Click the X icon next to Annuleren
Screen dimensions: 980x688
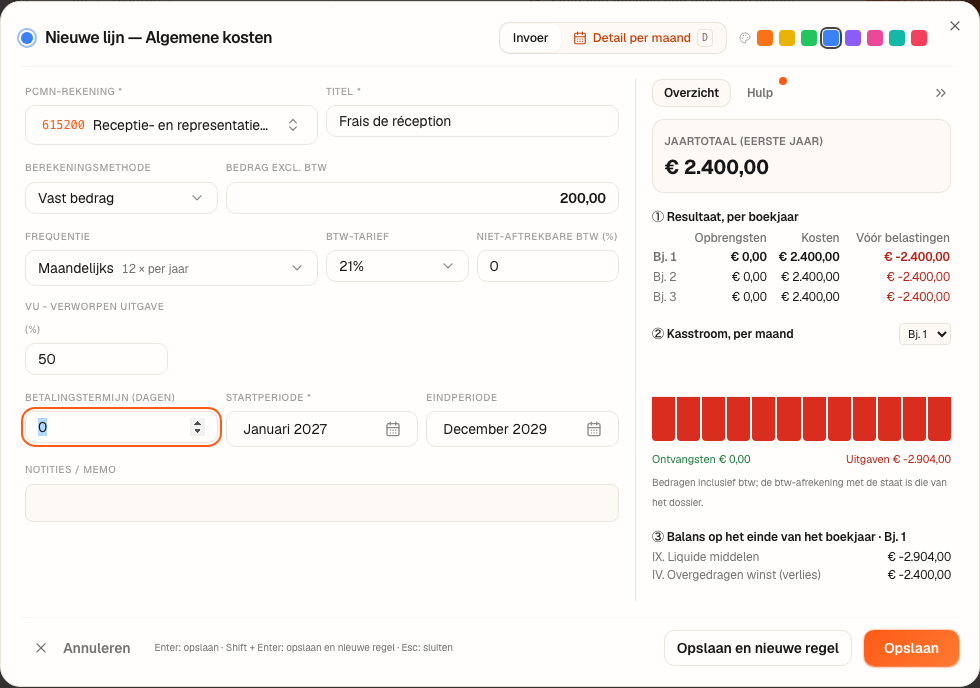click(x=41, y=648)
